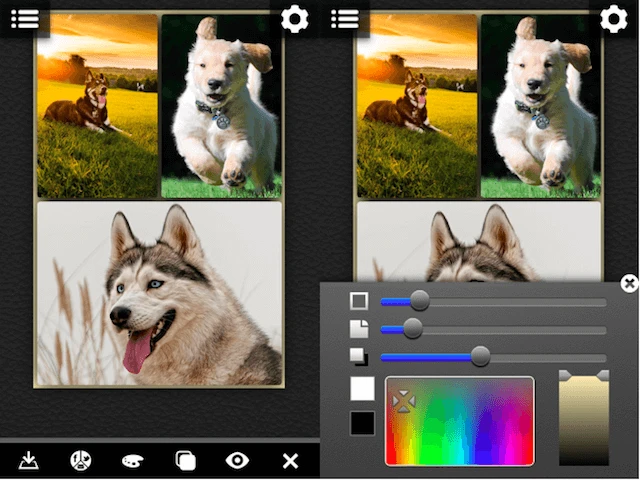The height and width of the screenshot is (480, 640).
Task: Open the paint palette color tool
Action: click(132, 460)
